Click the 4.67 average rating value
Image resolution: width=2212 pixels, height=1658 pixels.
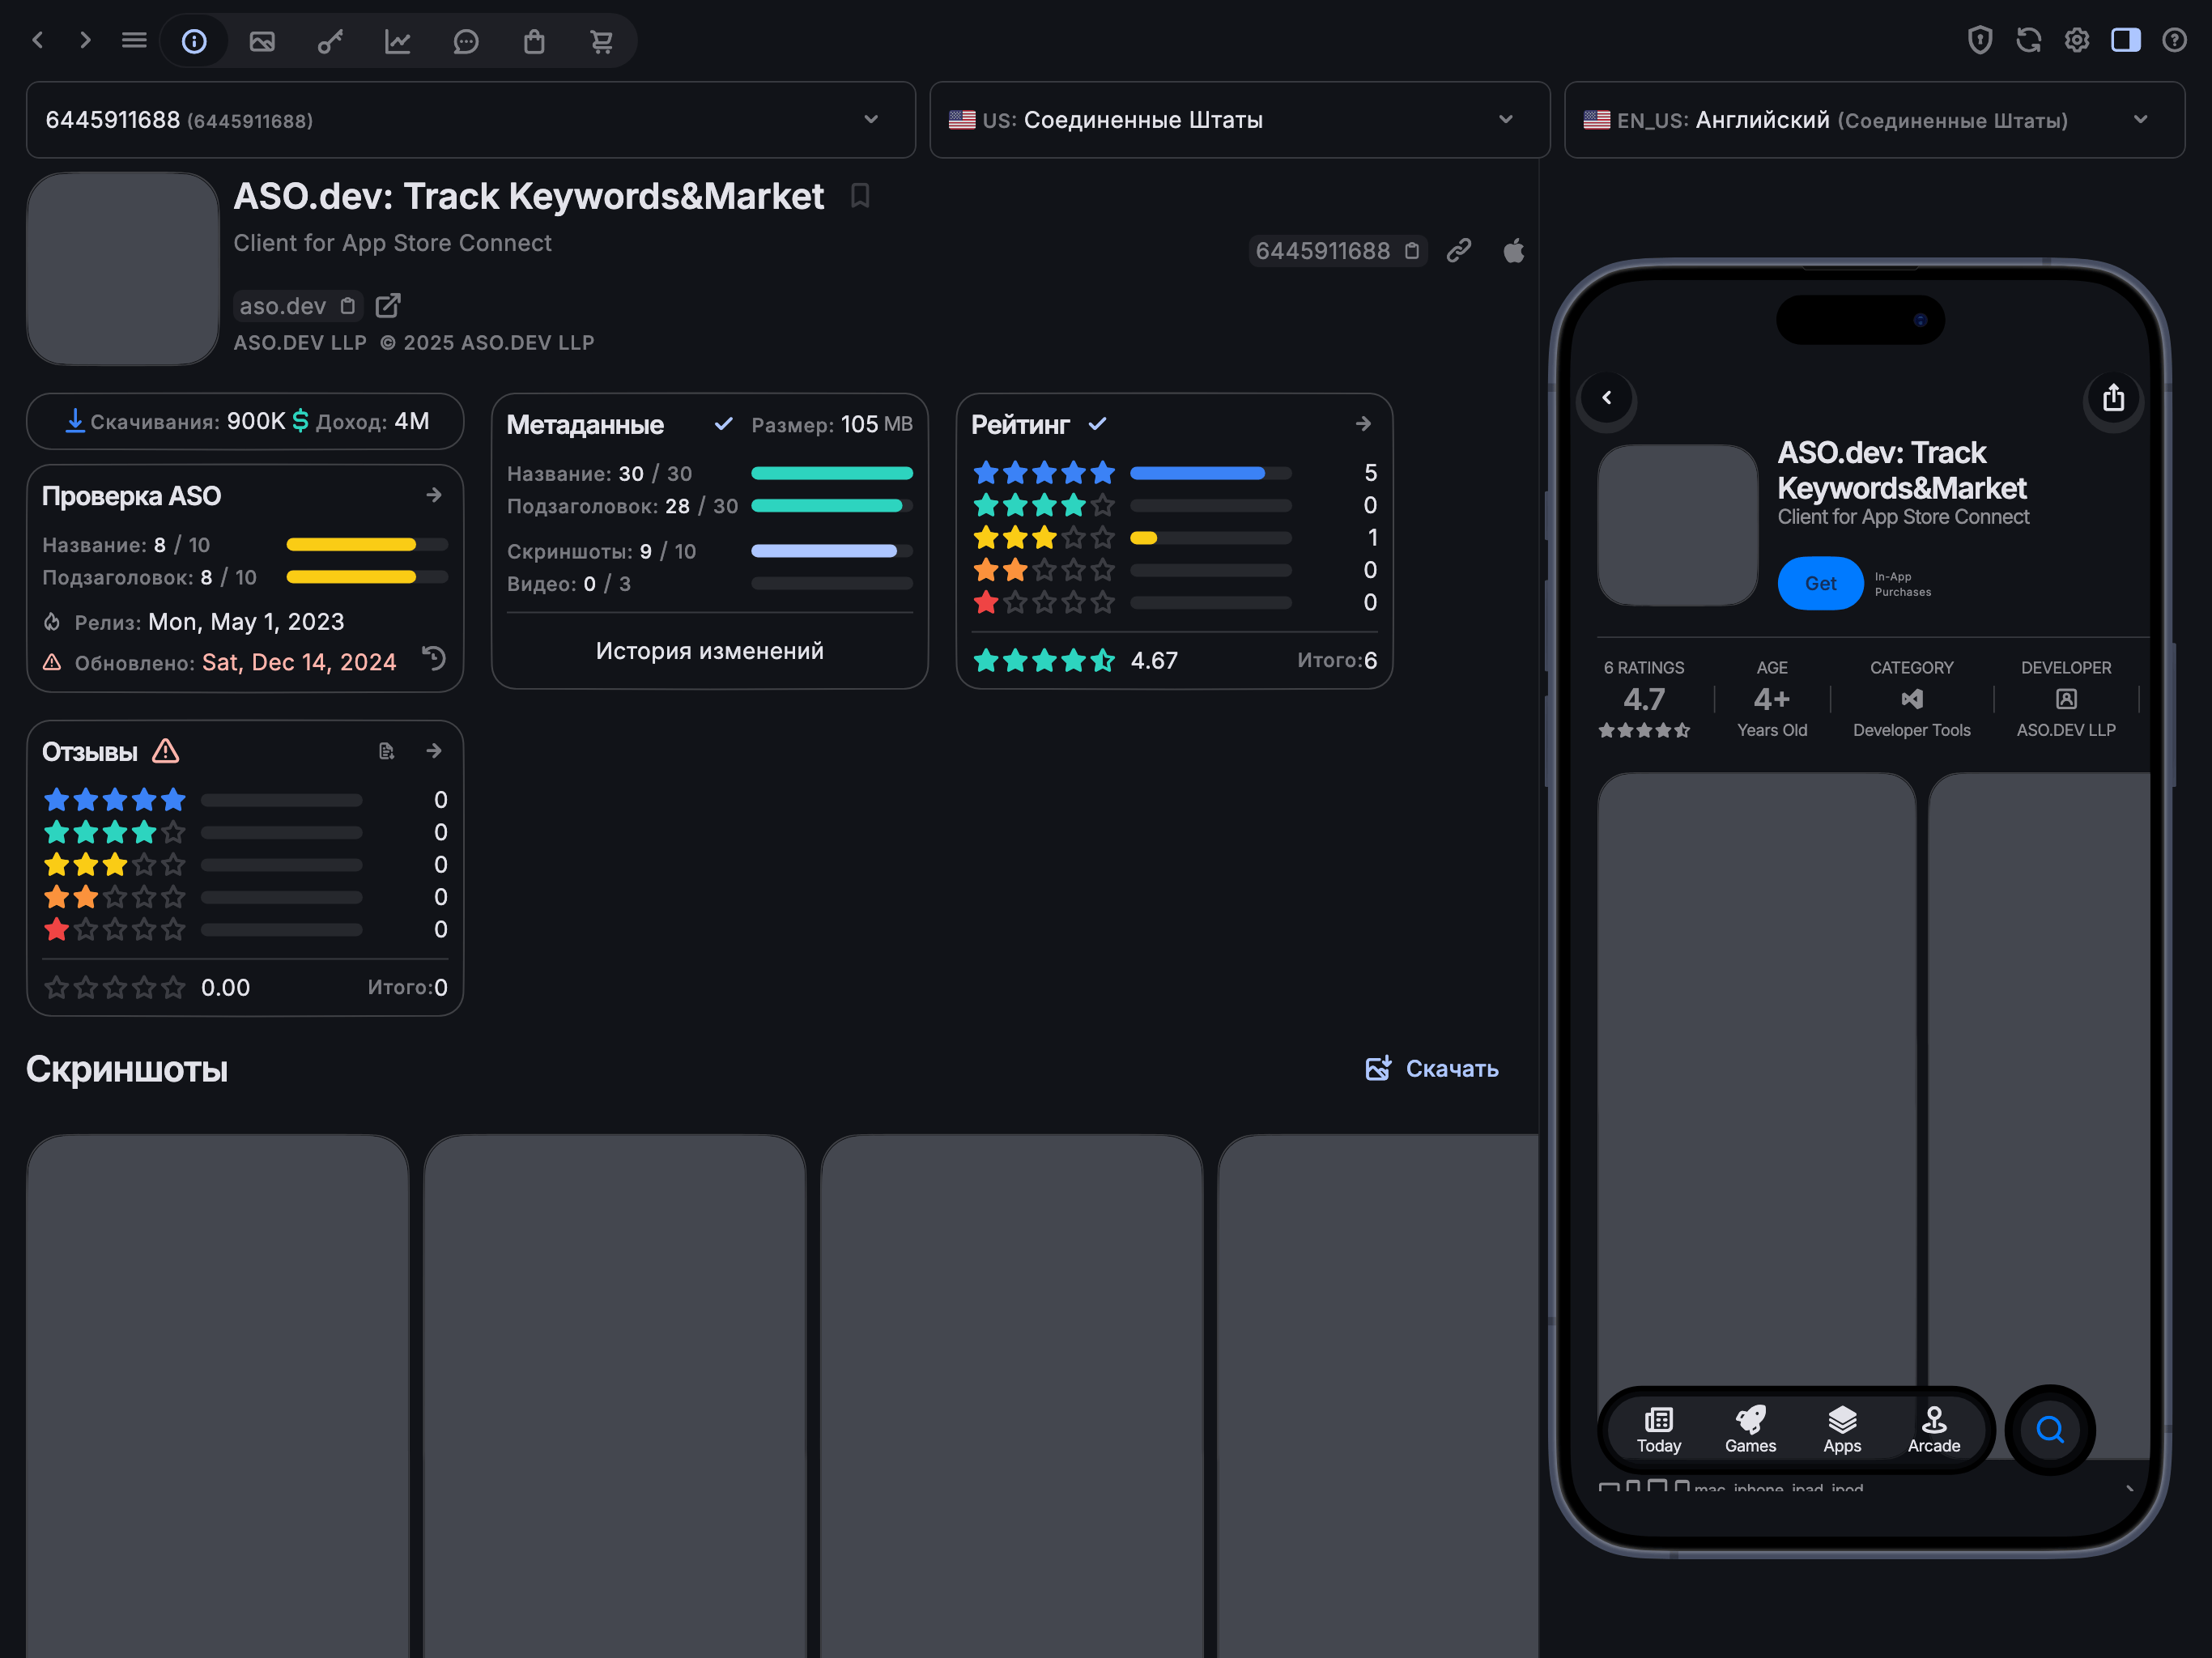click(1154, 660)
